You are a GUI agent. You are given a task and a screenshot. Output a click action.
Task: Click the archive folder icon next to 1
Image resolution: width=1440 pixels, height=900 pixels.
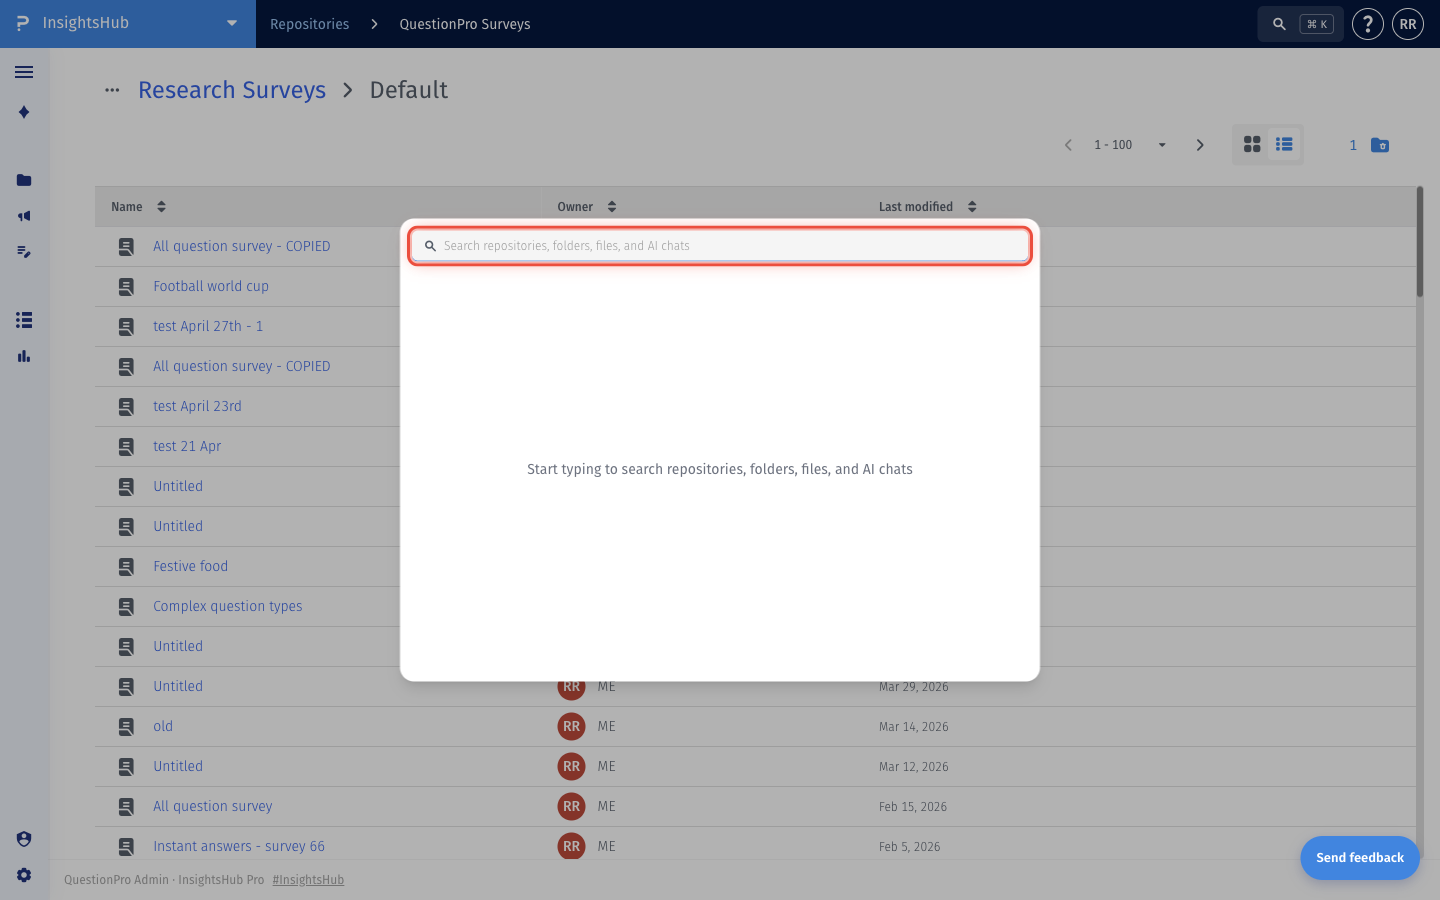pyautogui.click(x=1380, y=145)
